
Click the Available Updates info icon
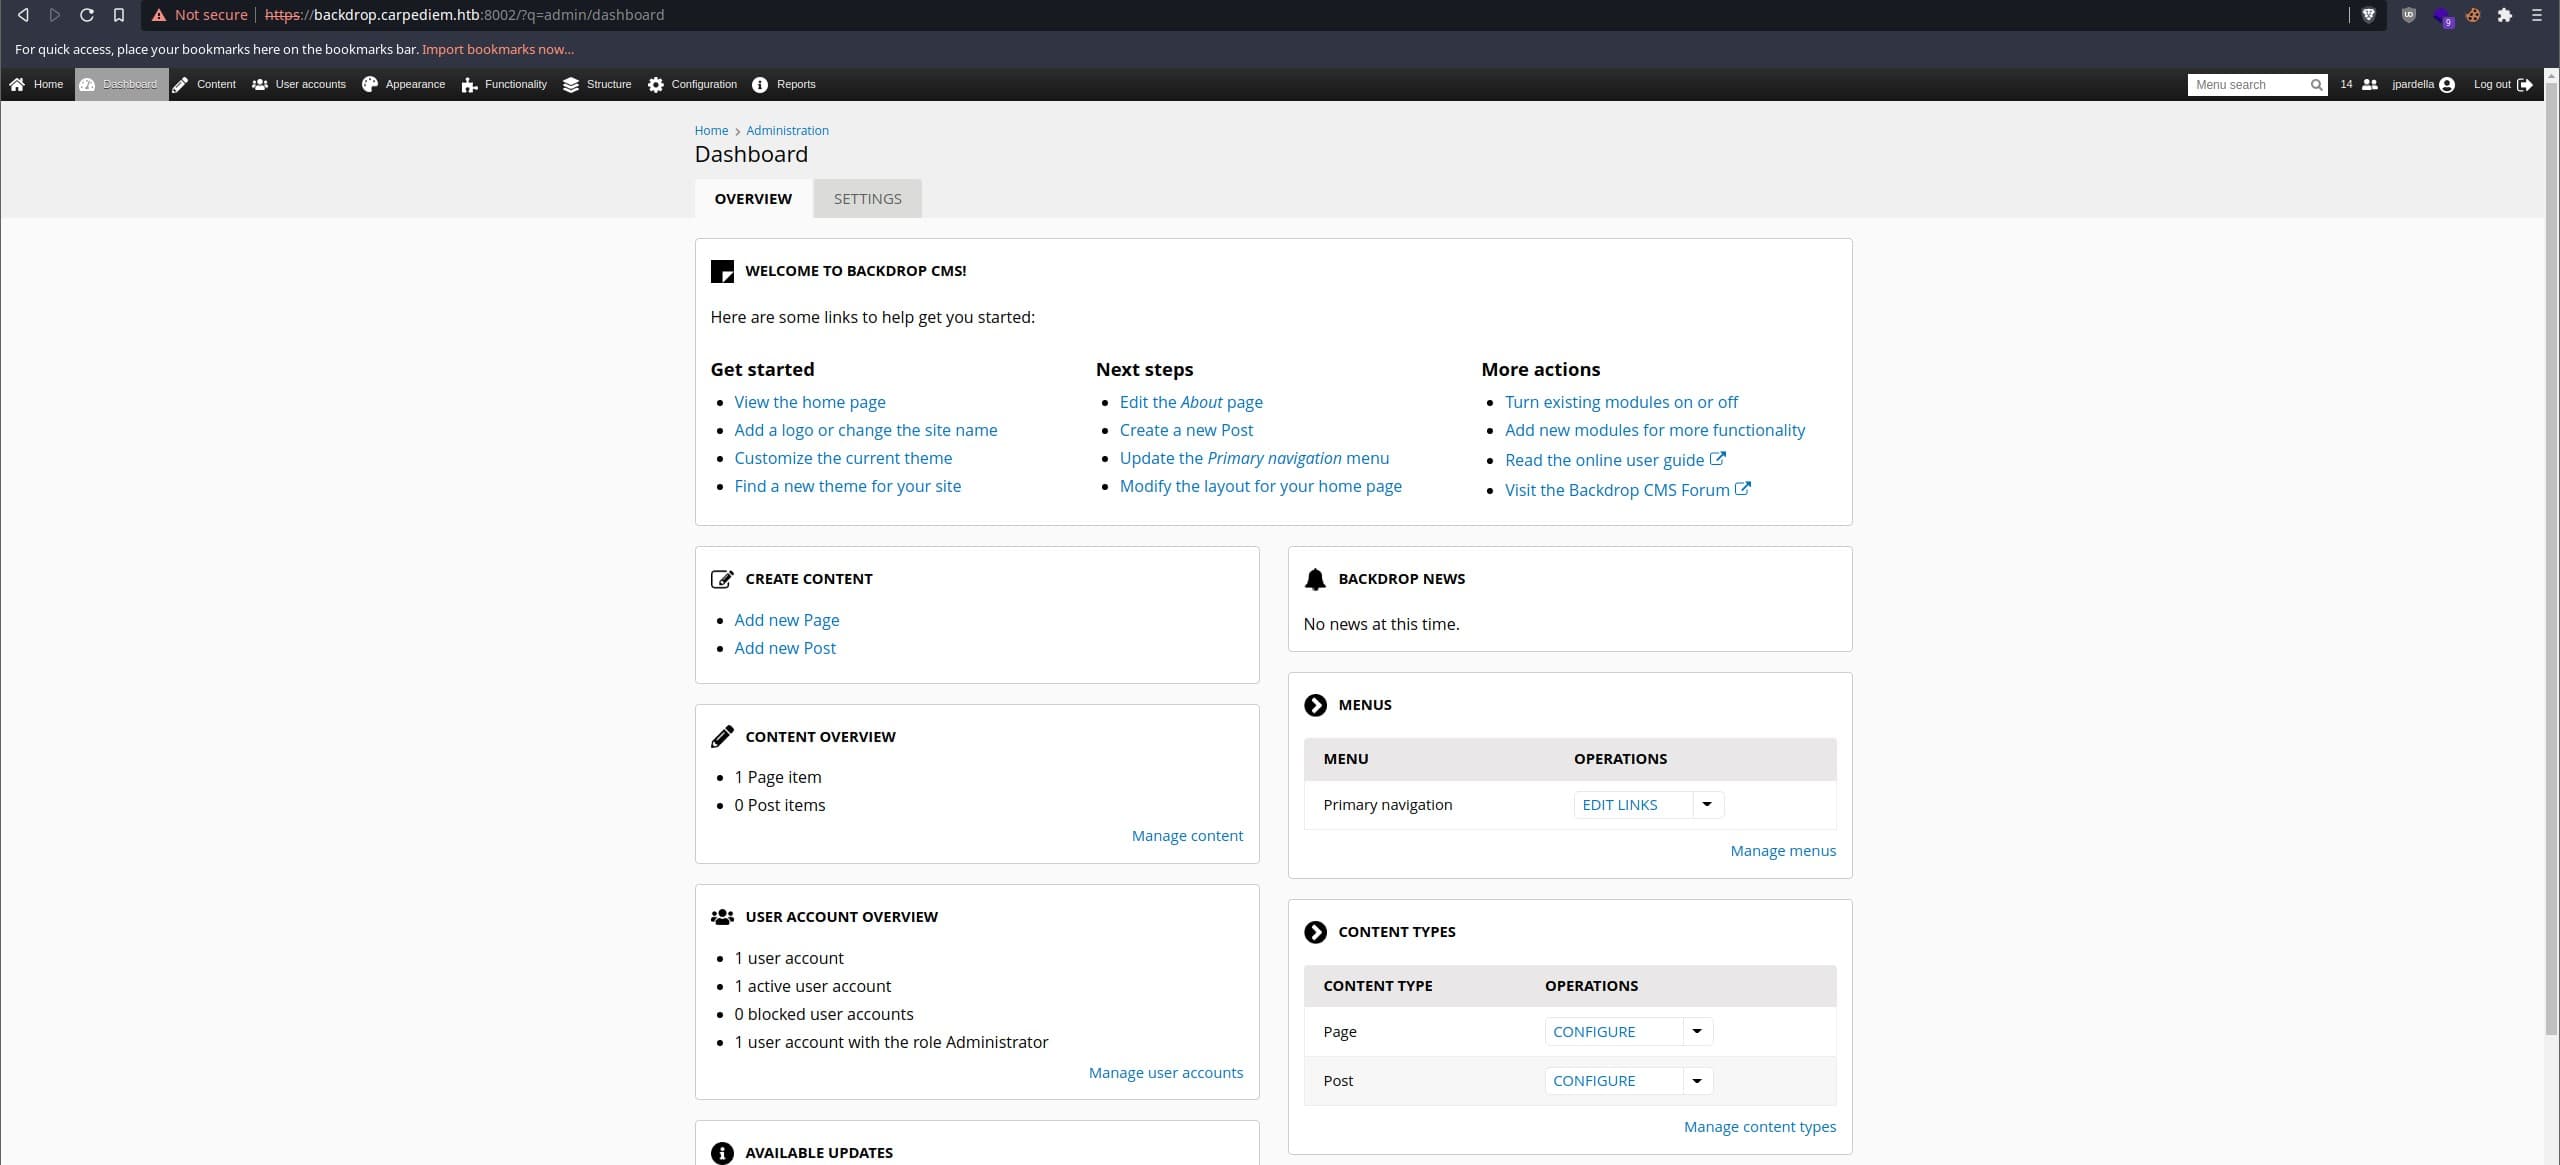tap(722, 1153)
